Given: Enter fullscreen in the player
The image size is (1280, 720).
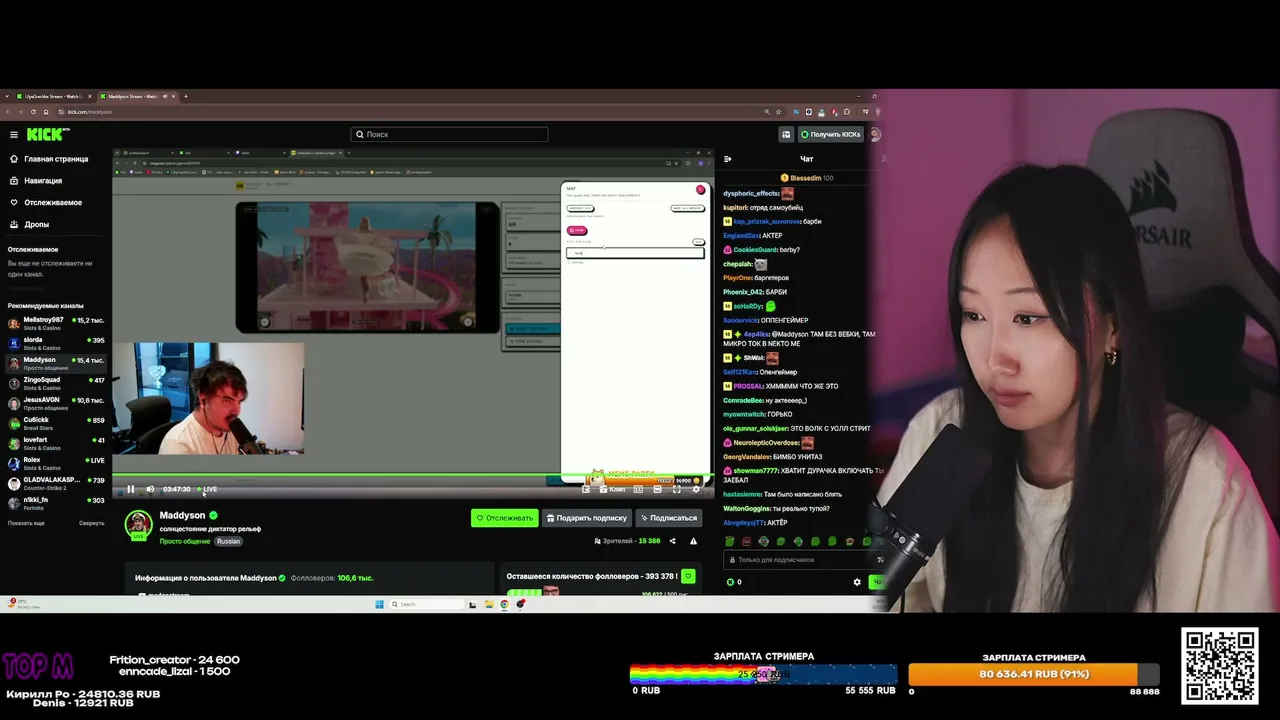Looking at the screenshot, I should click(x=677, y=489).
